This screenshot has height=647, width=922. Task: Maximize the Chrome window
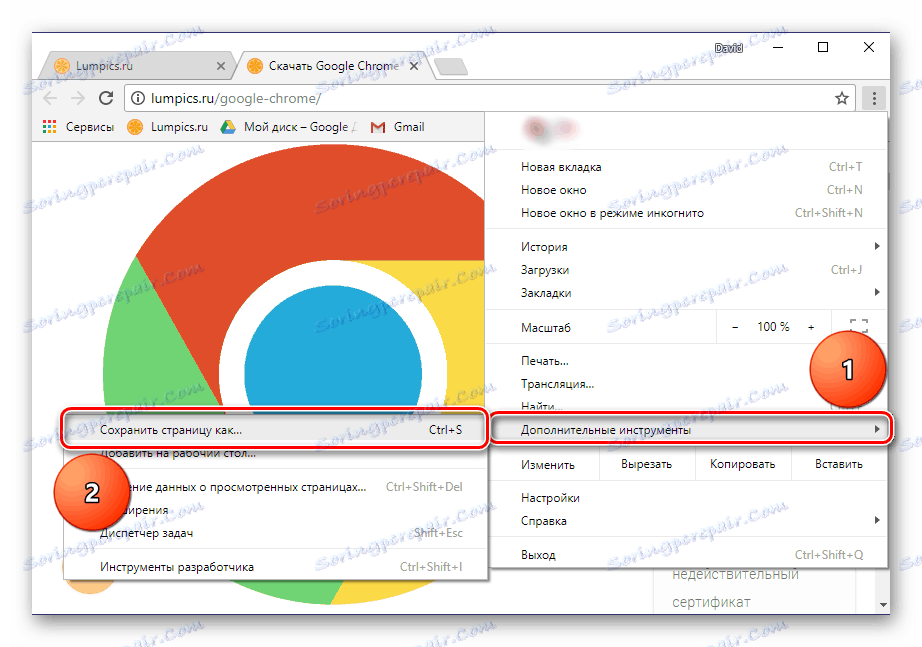pyautogui.click(x=823, y=47)
